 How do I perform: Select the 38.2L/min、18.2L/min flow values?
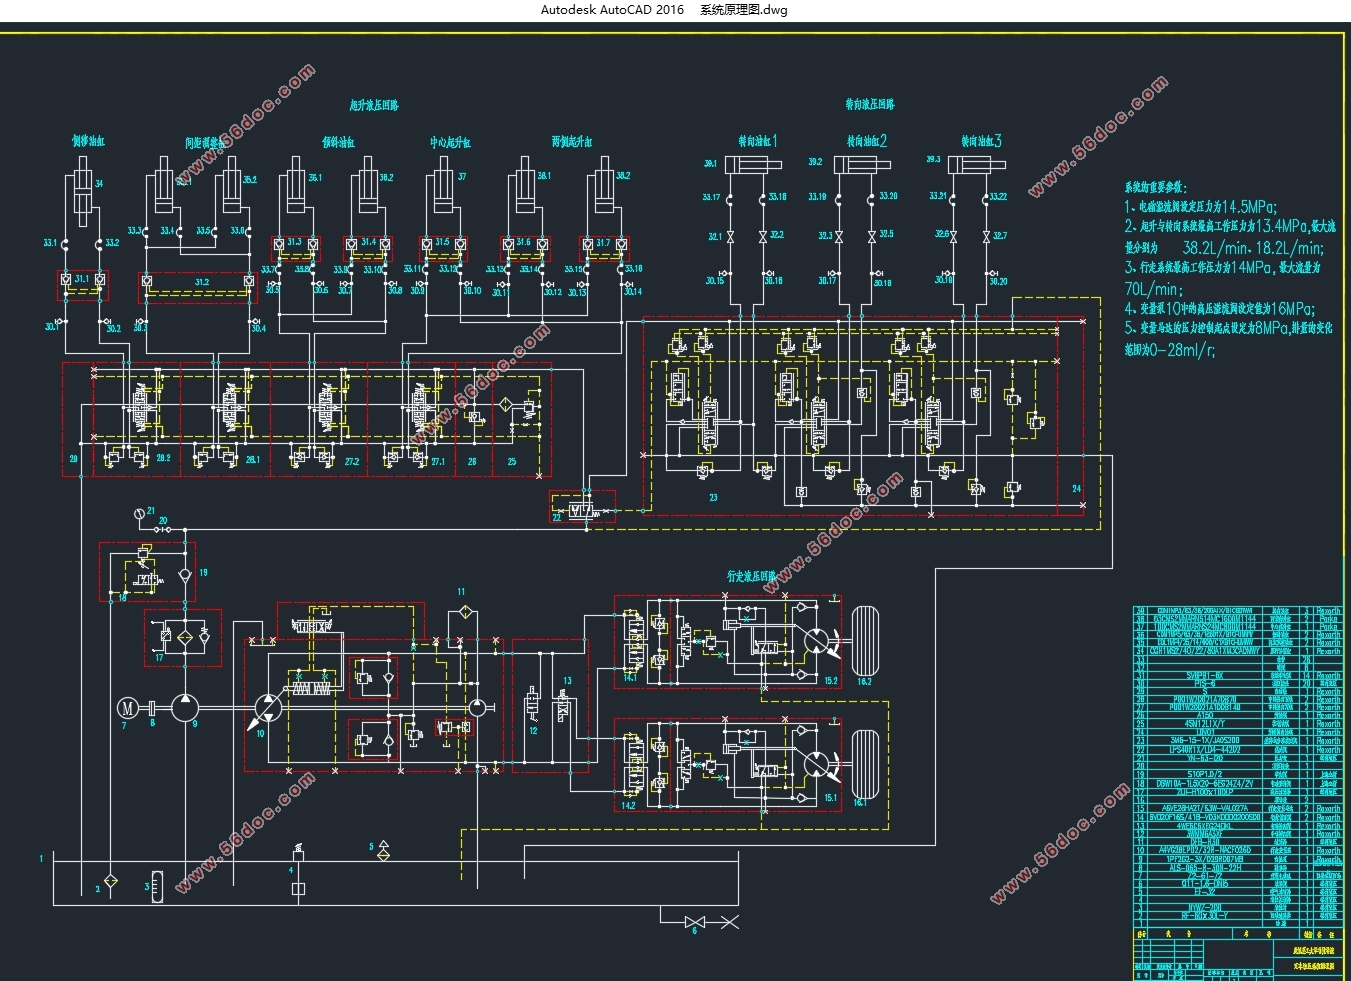click(1253, 247)
